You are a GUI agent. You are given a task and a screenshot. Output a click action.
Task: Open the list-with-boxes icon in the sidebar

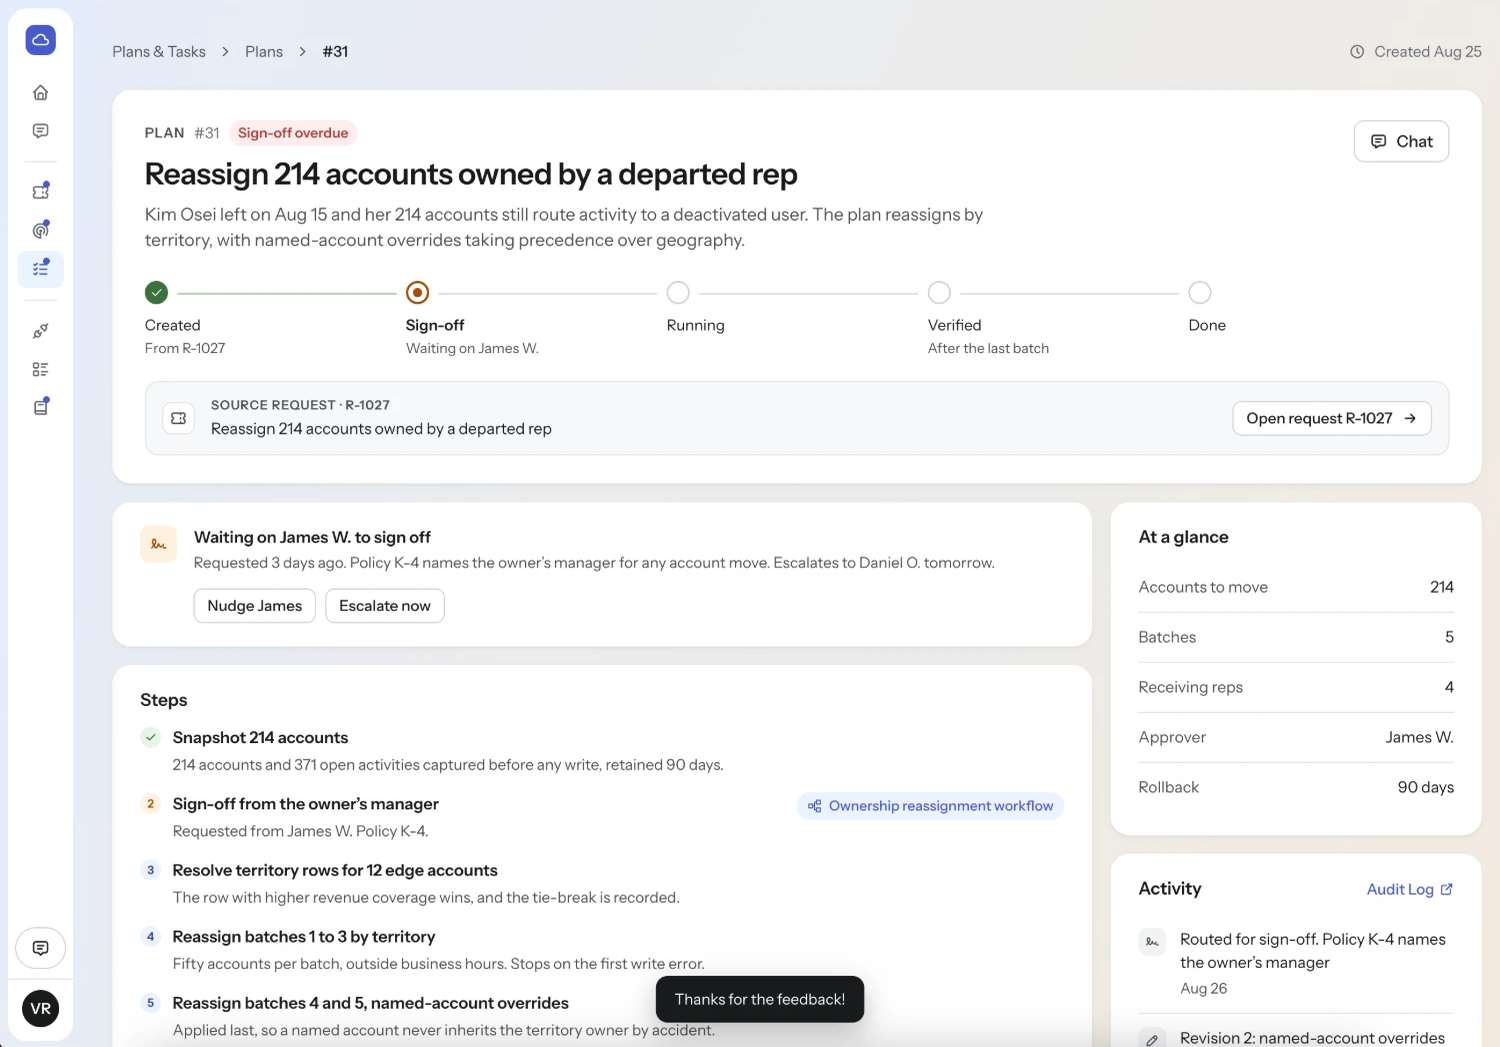pos(40,369)
